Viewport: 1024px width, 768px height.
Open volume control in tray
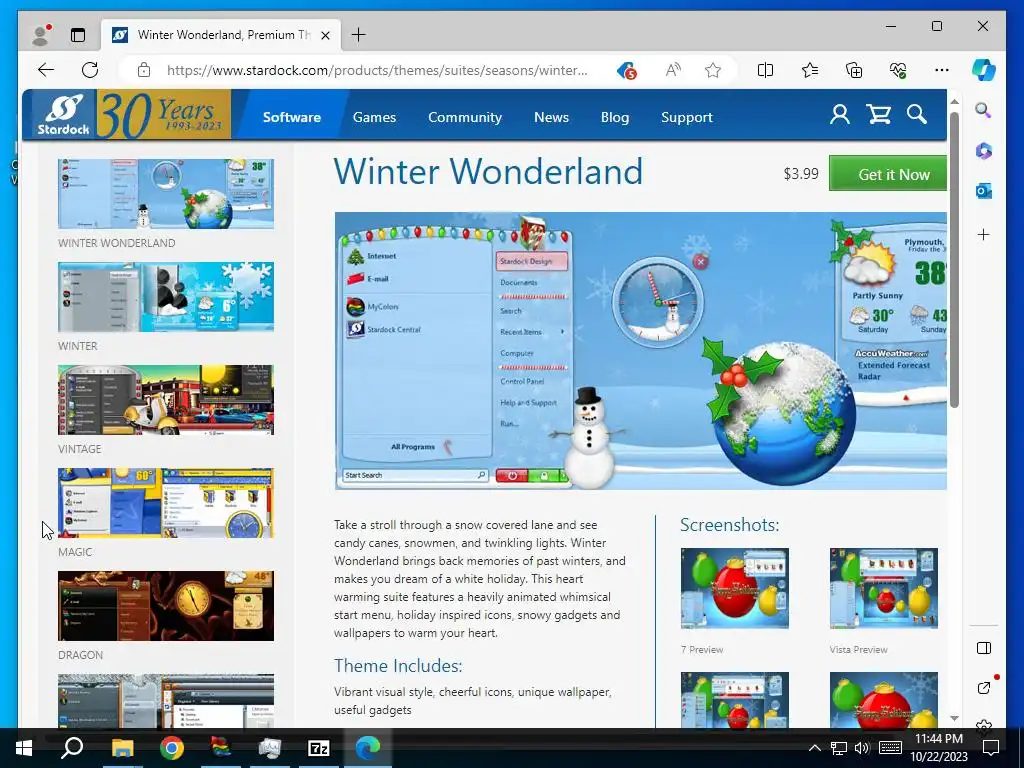click(862, 748)
